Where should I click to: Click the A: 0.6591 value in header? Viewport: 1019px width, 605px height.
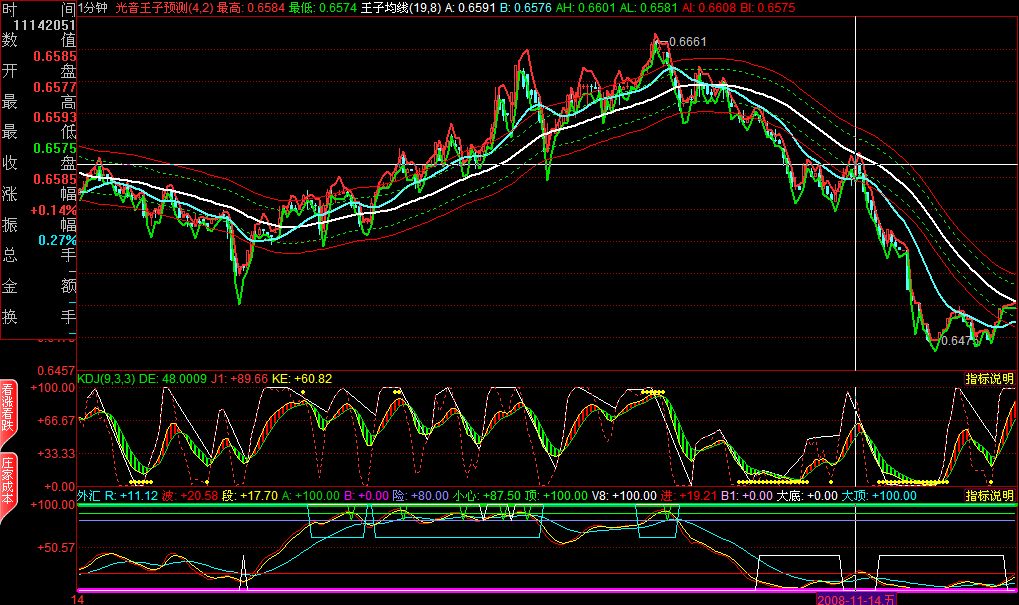click(x=470, y=8)
